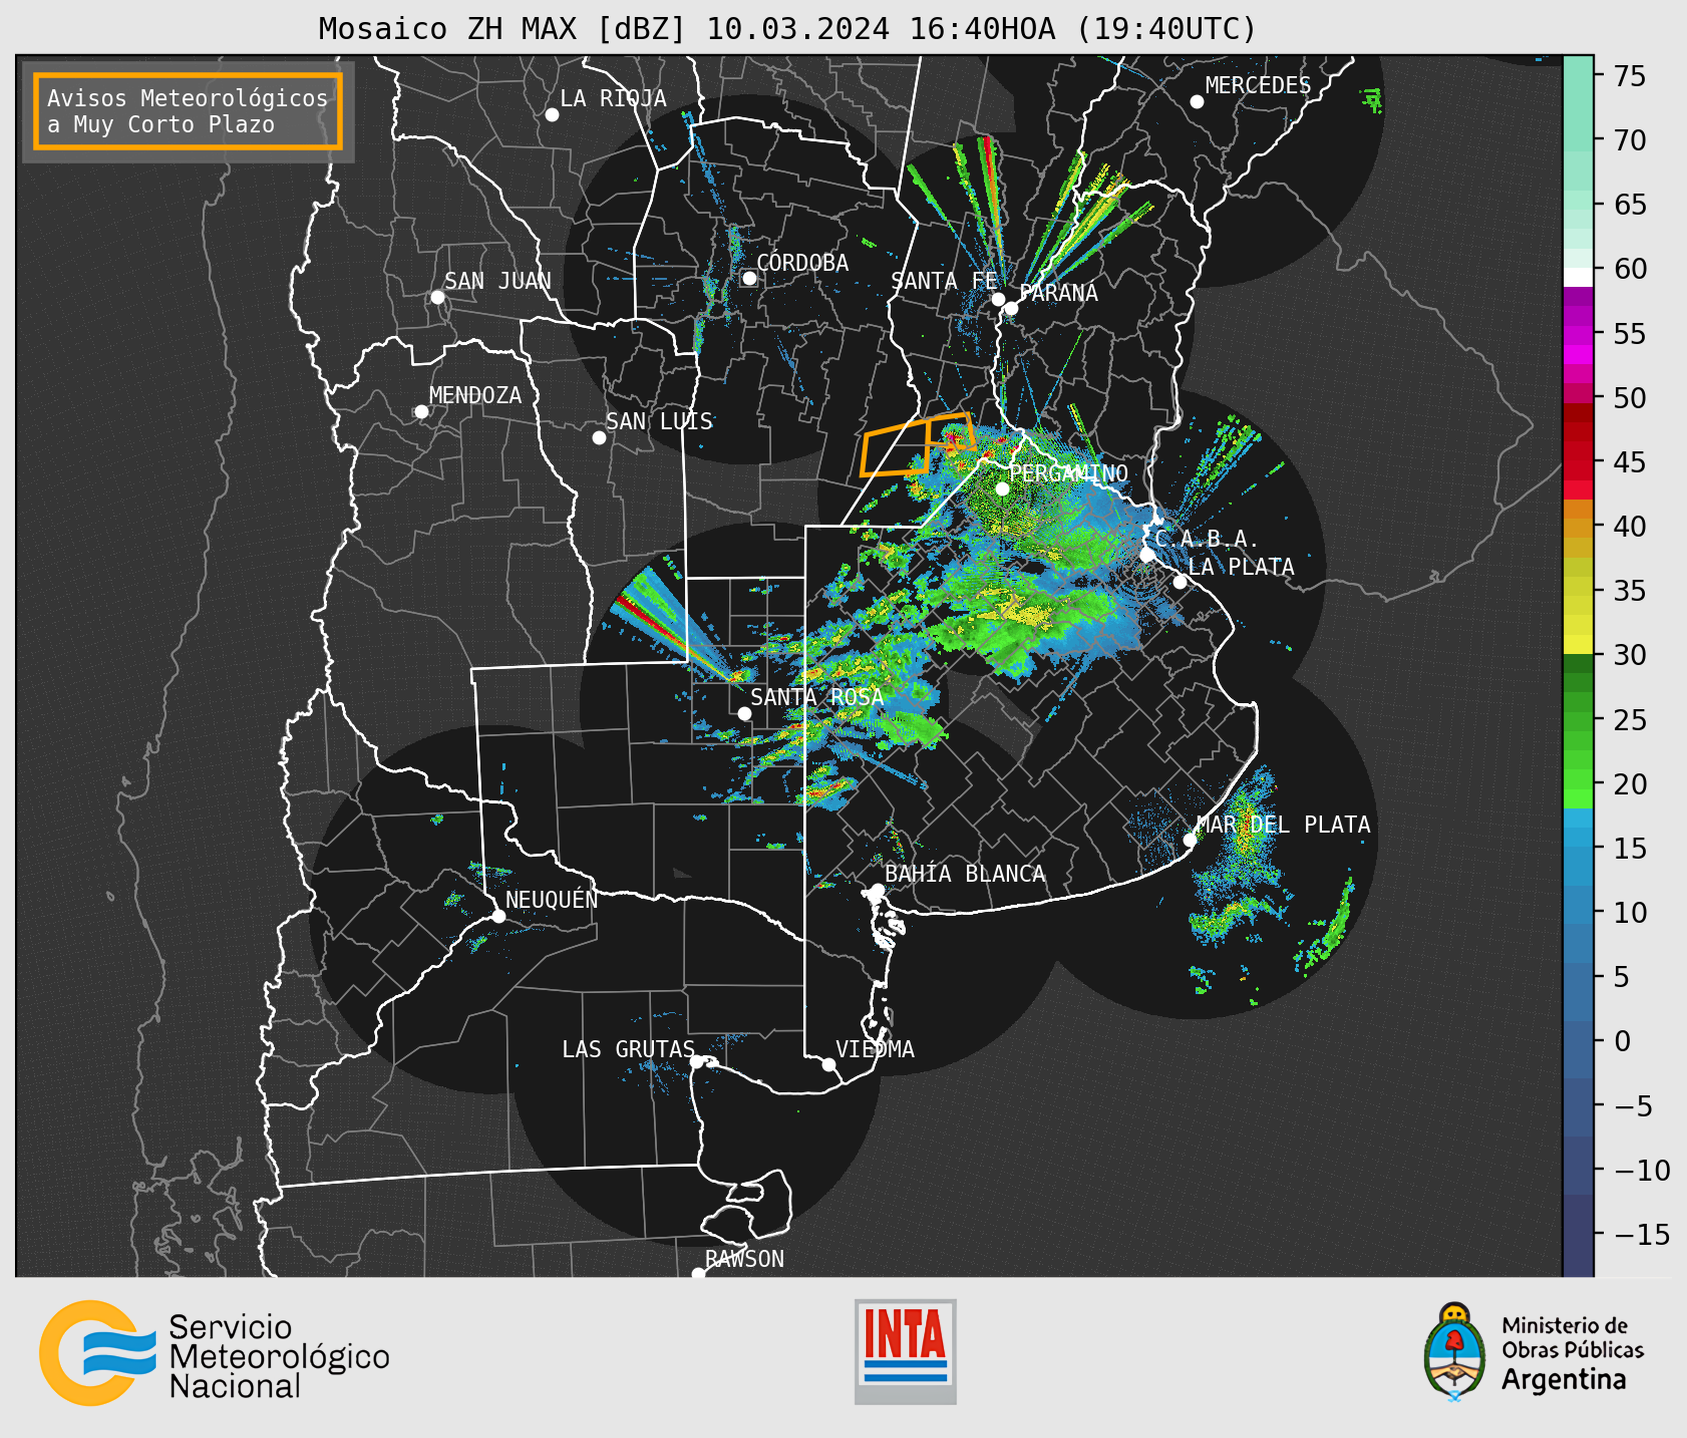
Task: Click the MERCEDES city marker
Action: [1197, 102]
